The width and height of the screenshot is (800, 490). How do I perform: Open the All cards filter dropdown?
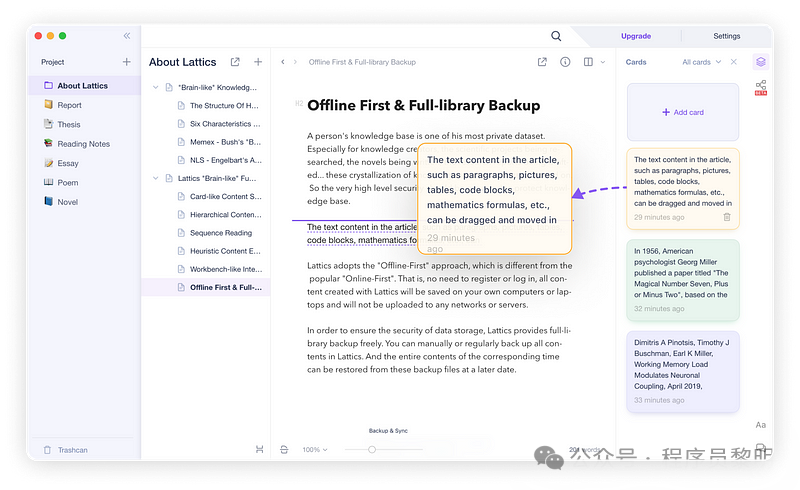[702, 62]
